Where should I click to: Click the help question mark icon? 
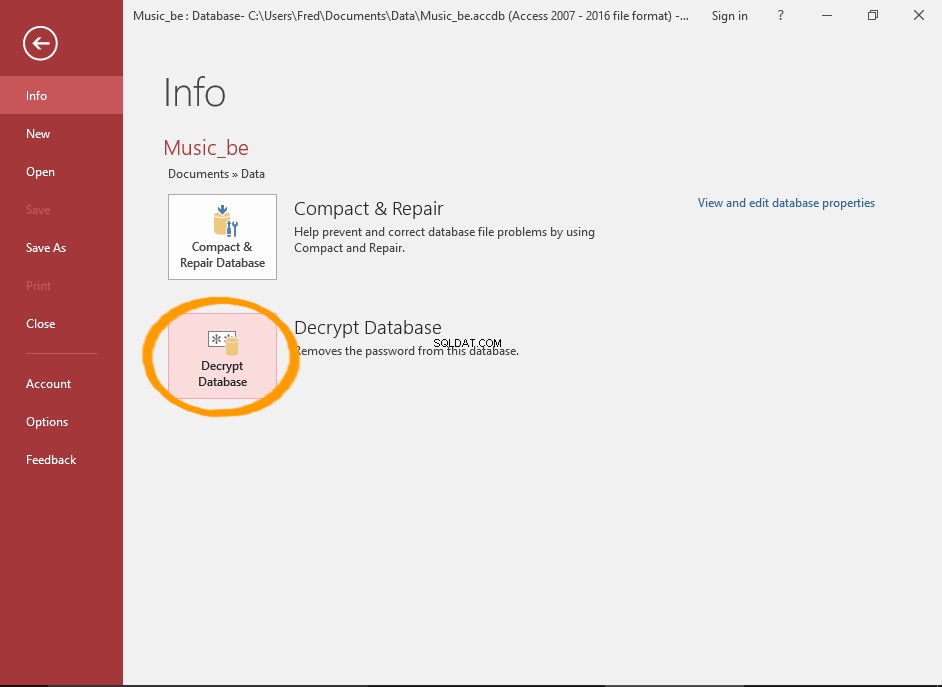coord(780,16)
